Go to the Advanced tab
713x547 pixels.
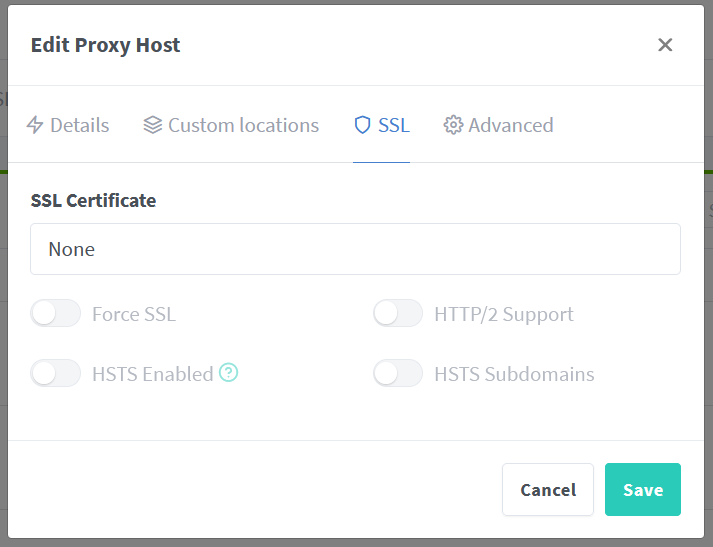(510, 125)
